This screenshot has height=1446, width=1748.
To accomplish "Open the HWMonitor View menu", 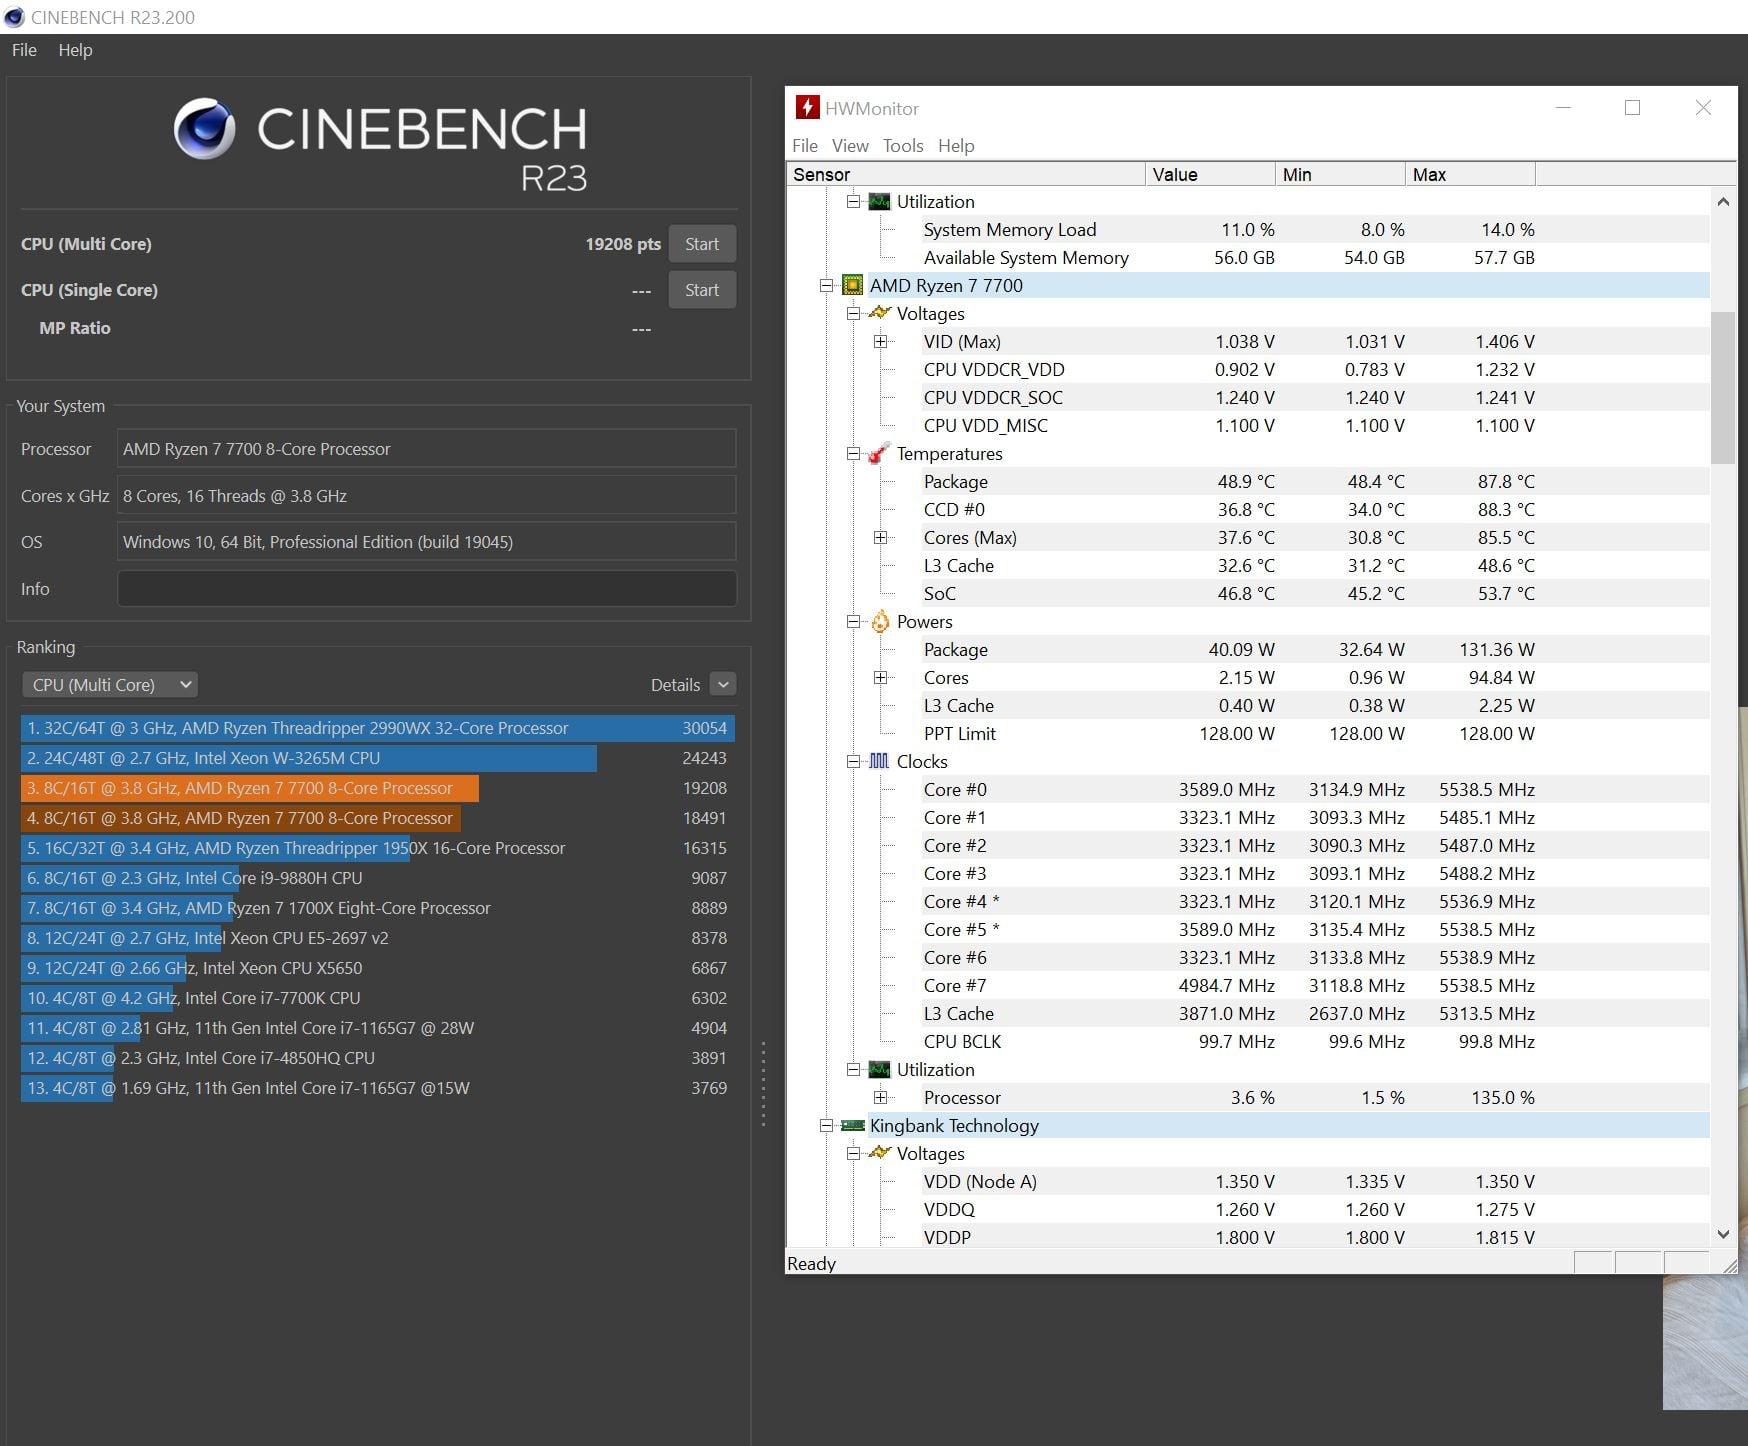I will pos(850,146).
